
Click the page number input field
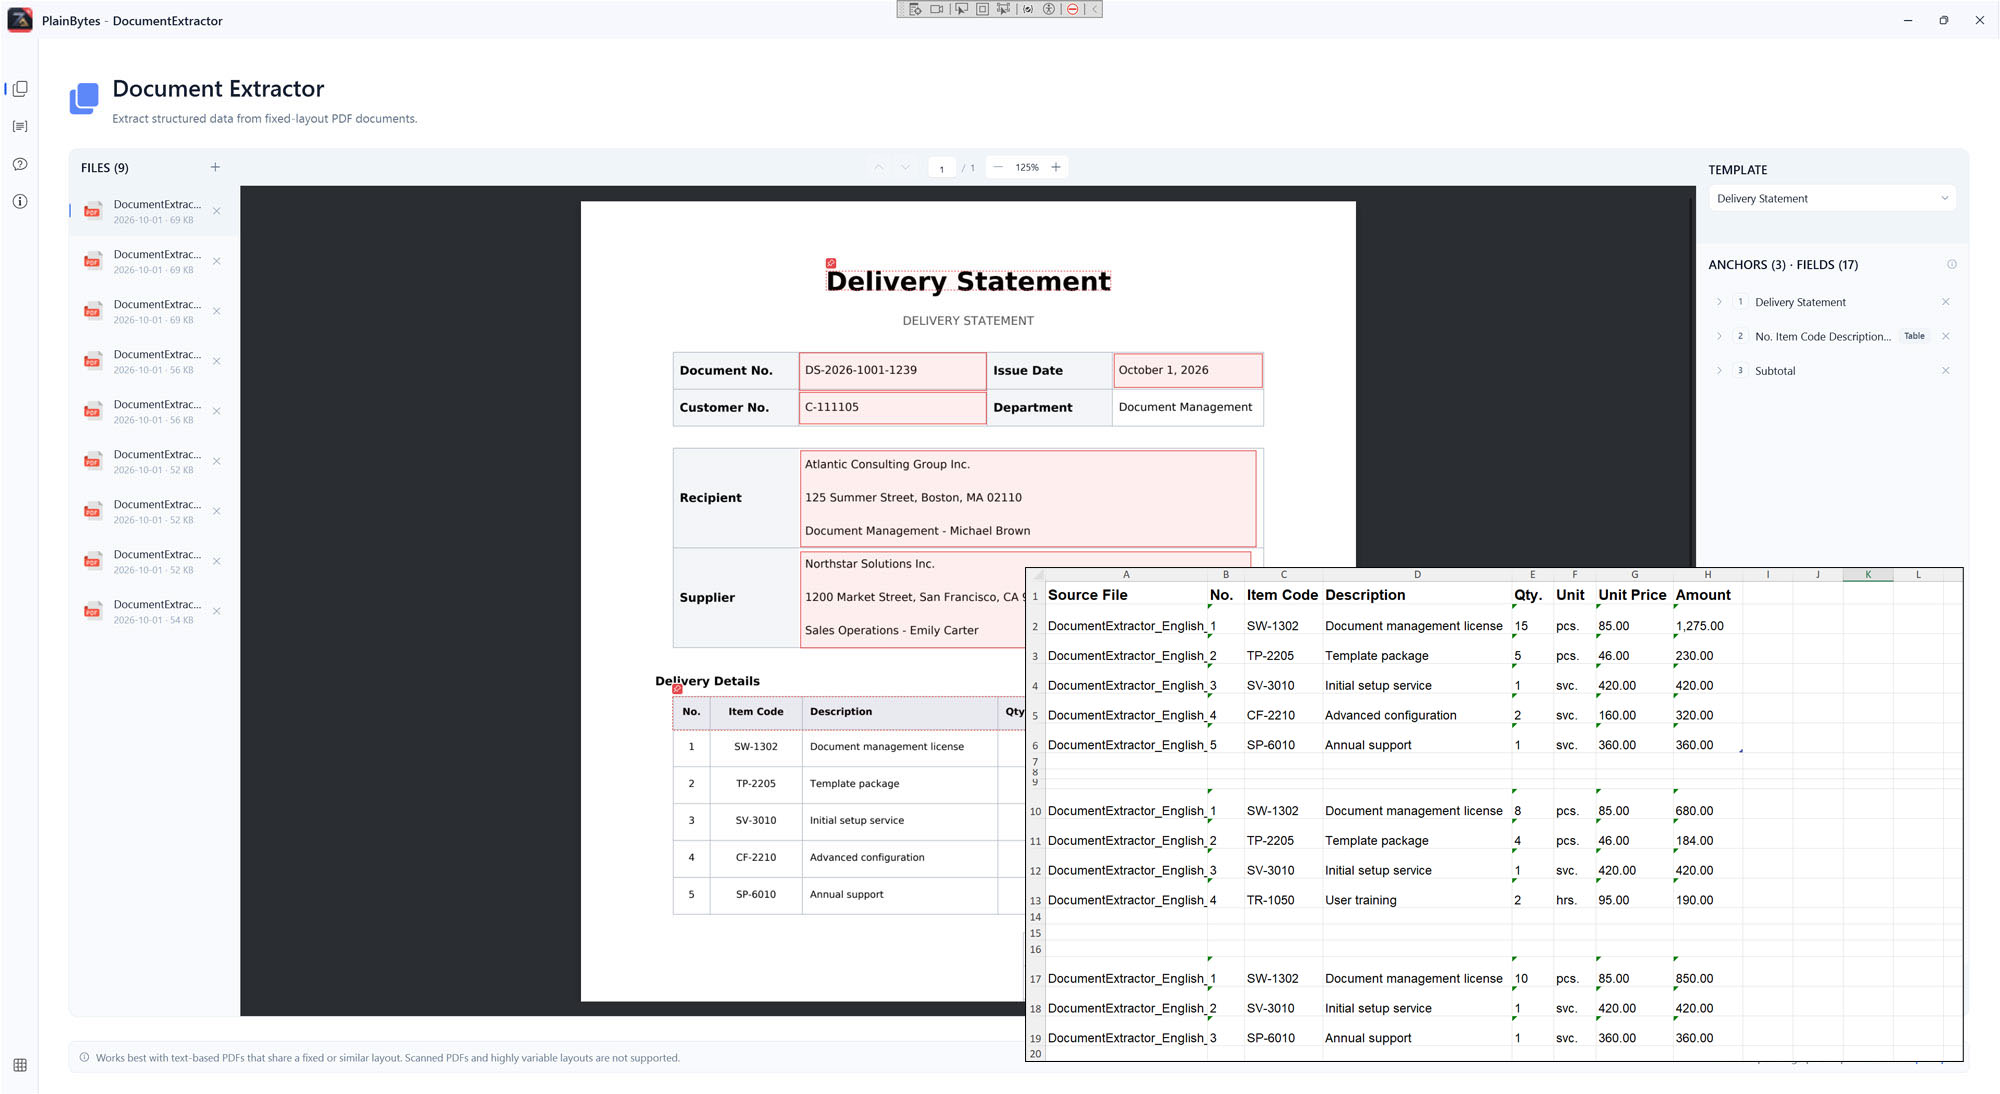coord(941,168)
